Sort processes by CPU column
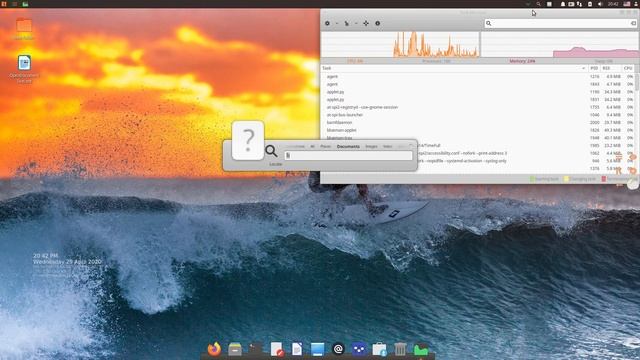 click(628, 68)
